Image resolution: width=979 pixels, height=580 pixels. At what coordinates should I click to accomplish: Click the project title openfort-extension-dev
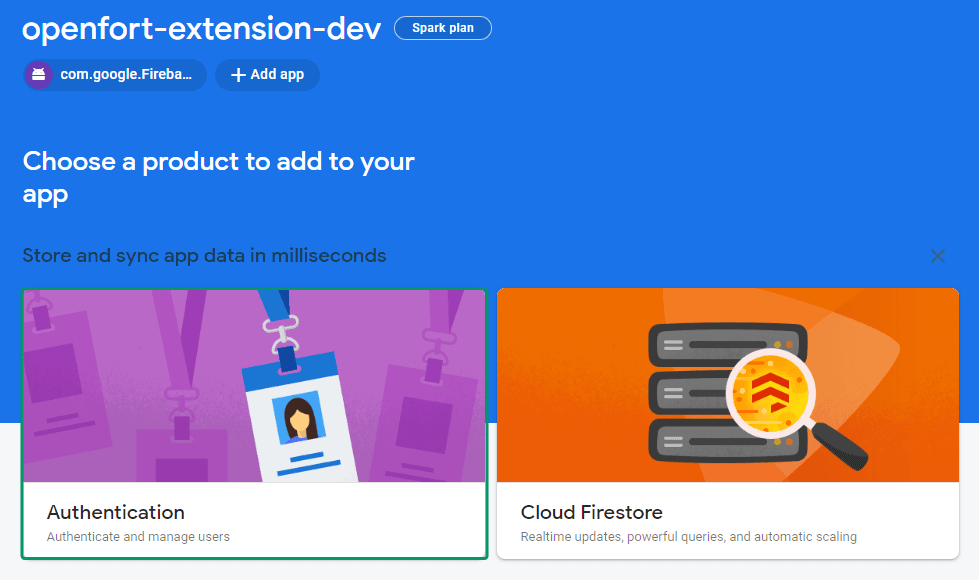[x=200, y=28]
